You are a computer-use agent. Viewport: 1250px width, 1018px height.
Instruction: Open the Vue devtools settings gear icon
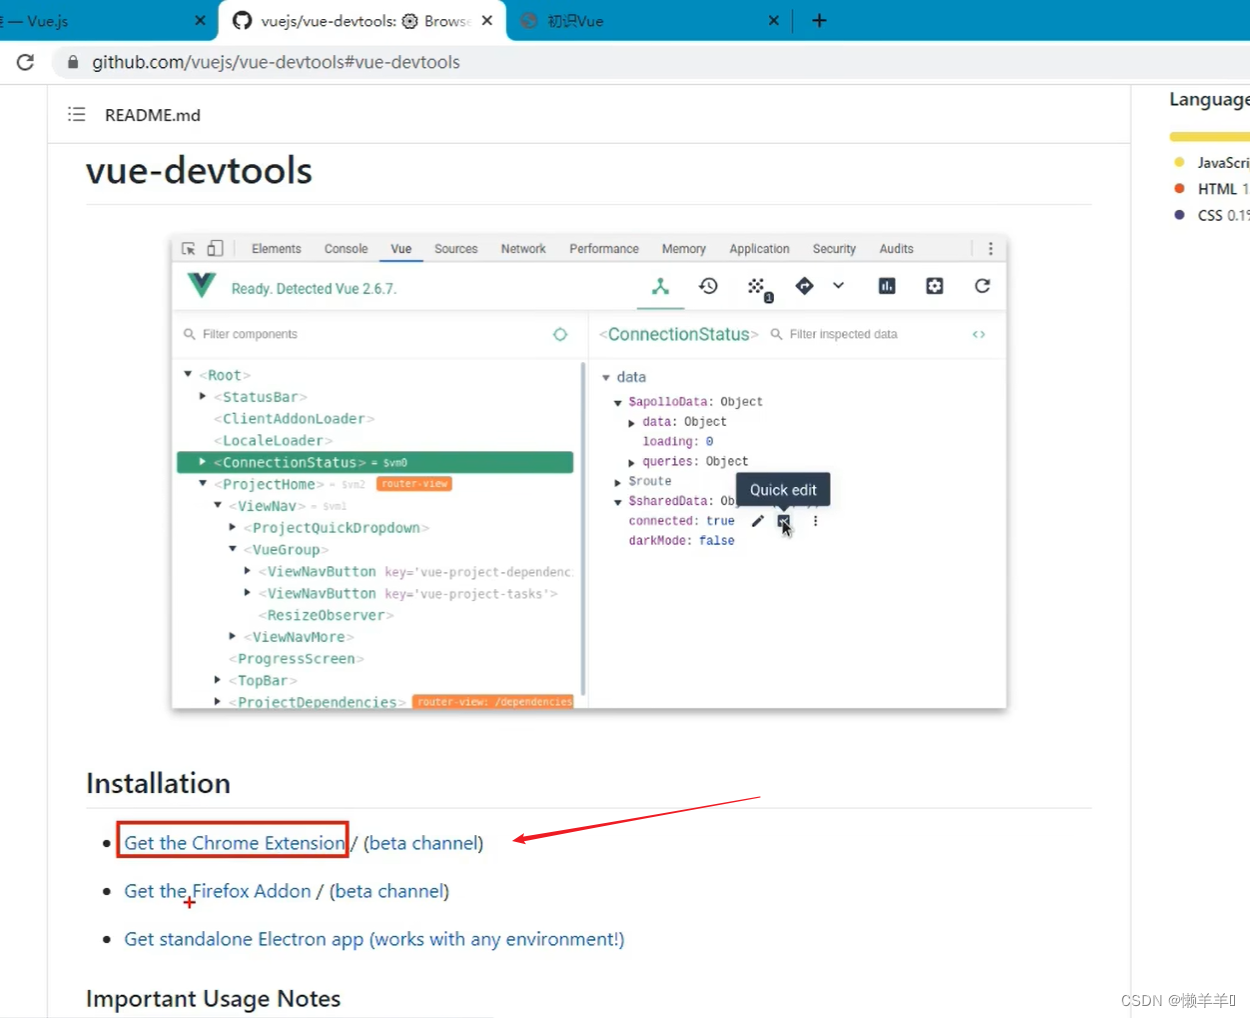pyautogui.click(x=934, y=286)
